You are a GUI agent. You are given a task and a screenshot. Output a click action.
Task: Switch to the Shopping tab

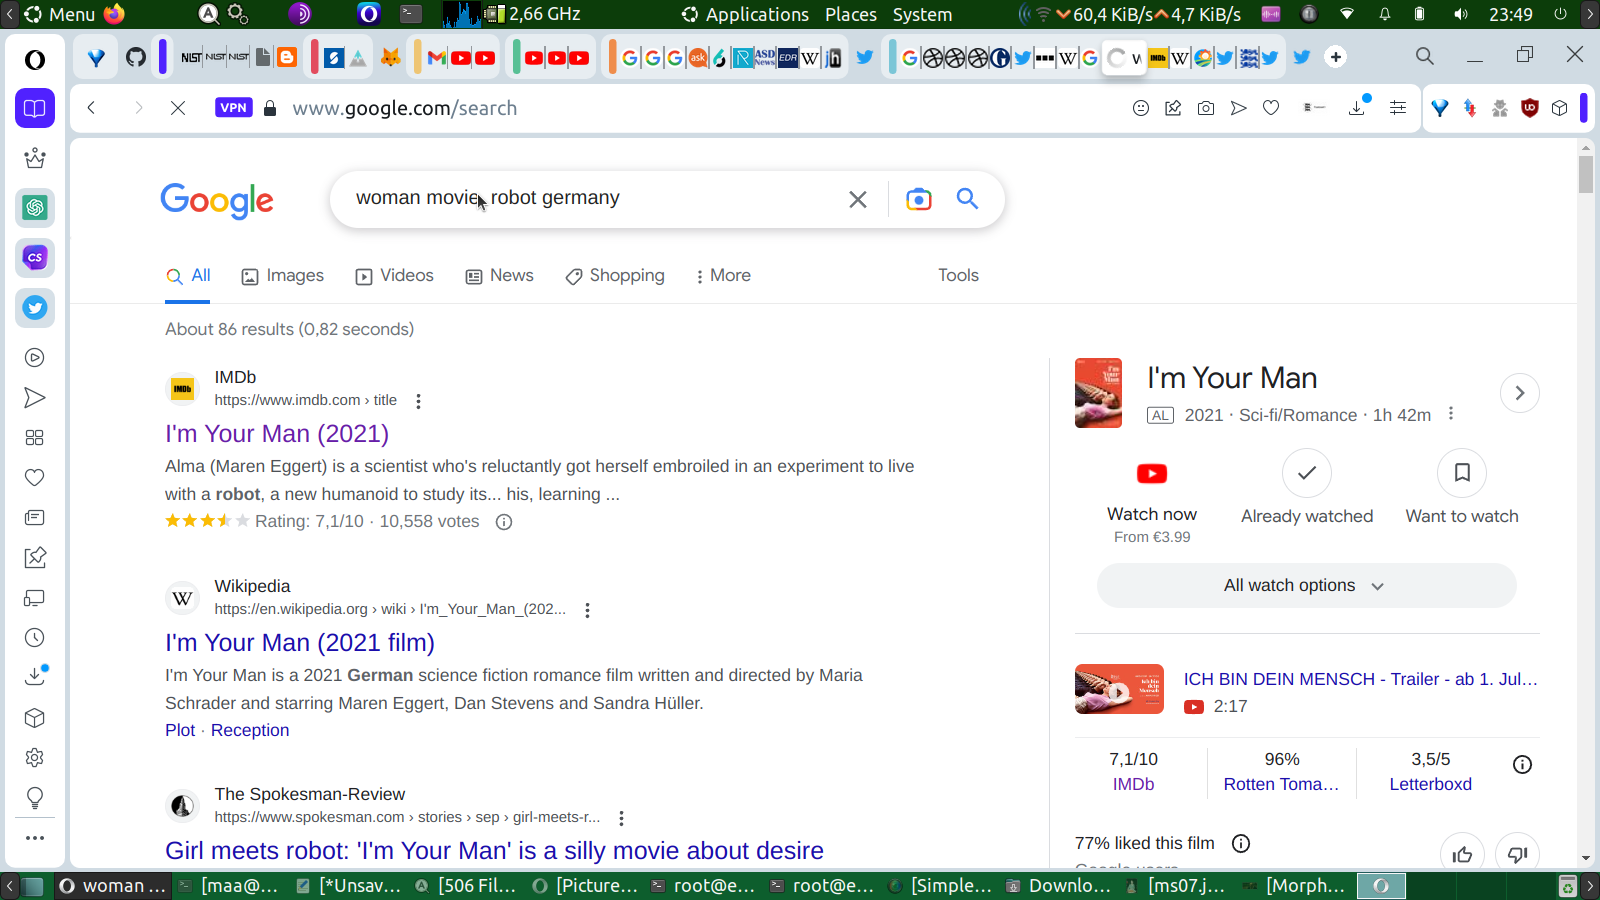[615, 276]
